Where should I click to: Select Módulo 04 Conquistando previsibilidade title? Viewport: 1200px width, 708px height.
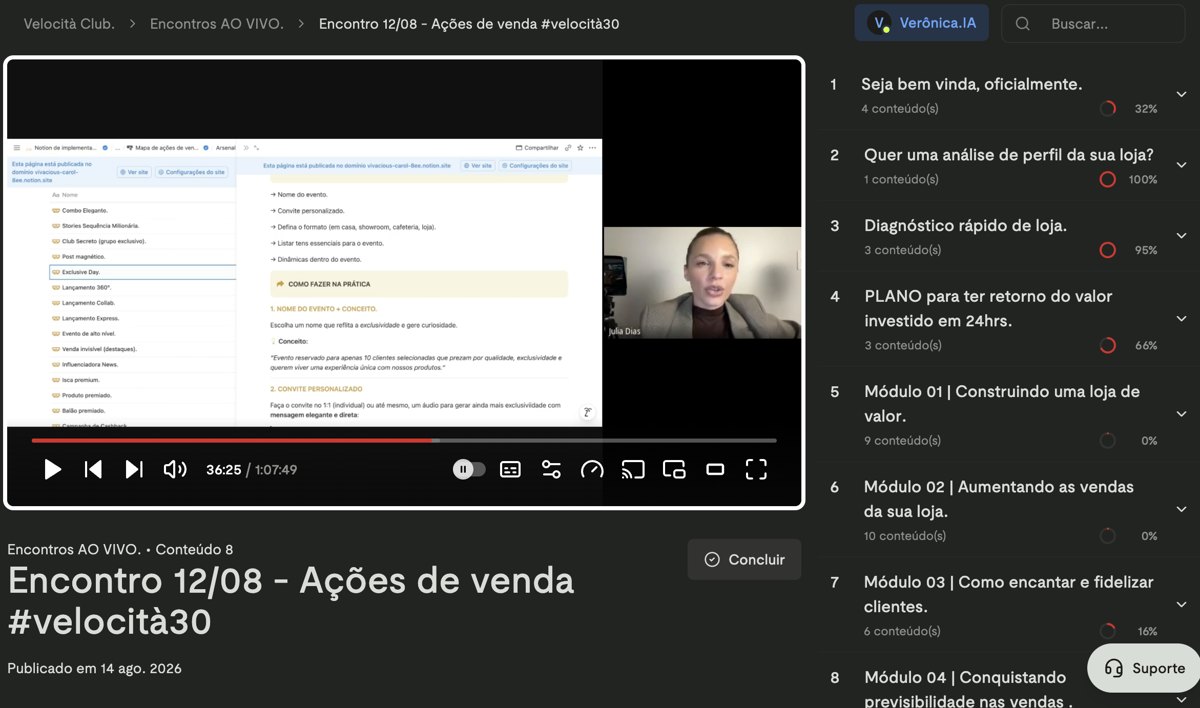[968, 689]
